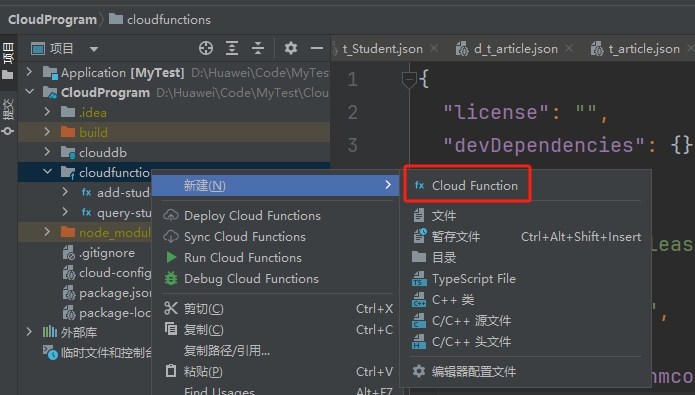Viewport: 695px width, 395px height.
Task: Expand the node_modules folder
Action: (47, 232)
